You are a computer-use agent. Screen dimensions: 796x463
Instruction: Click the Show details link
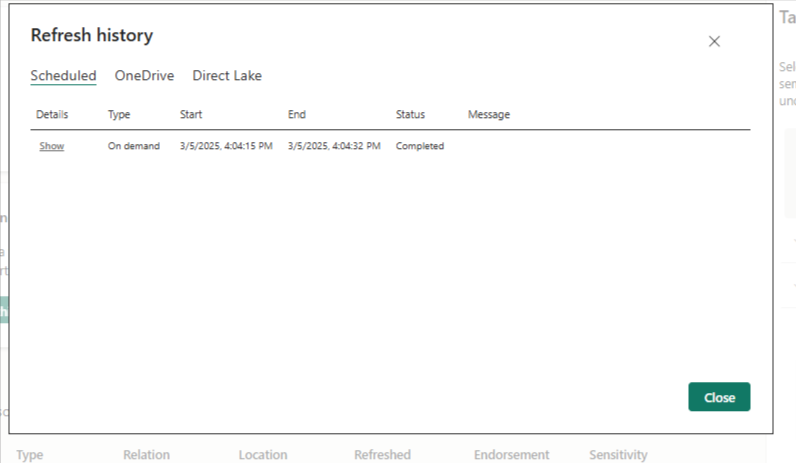coord(52,146)
